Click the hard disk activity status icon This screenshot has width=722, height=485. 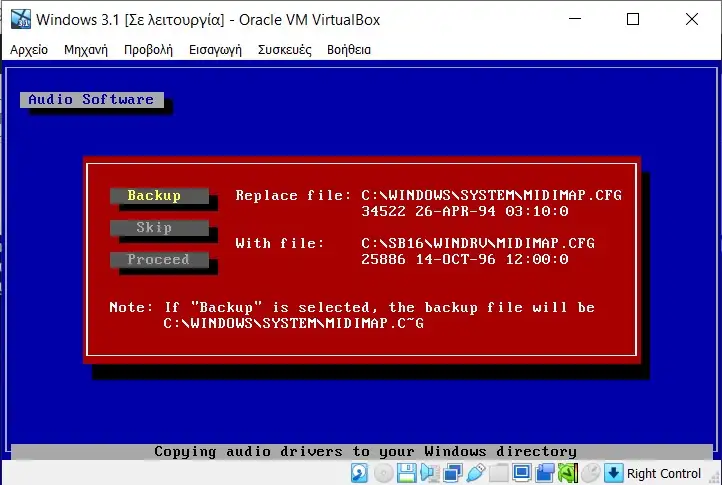click(x=359, y=473)
